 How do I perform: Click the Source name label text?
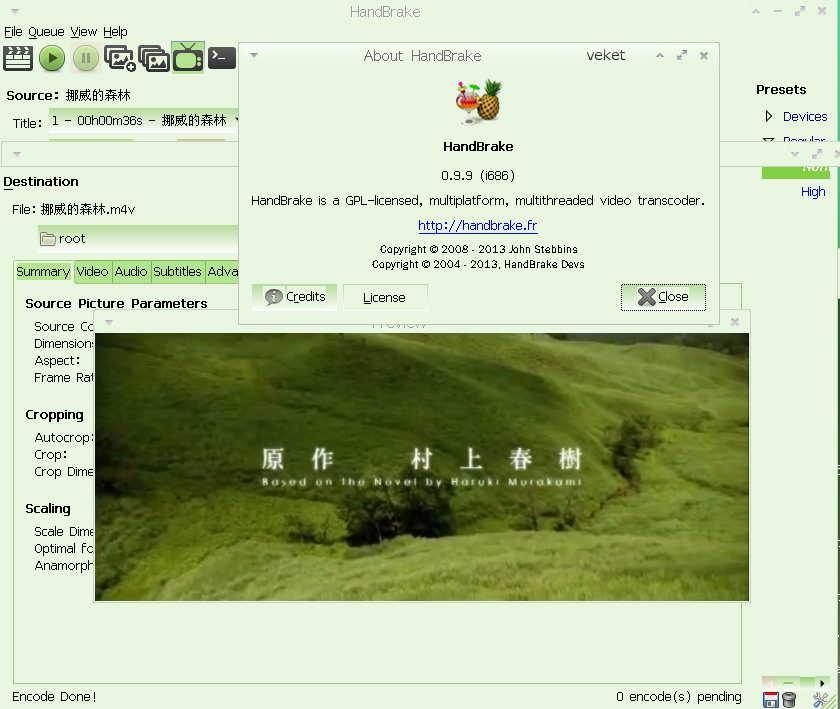click(98, 95)
